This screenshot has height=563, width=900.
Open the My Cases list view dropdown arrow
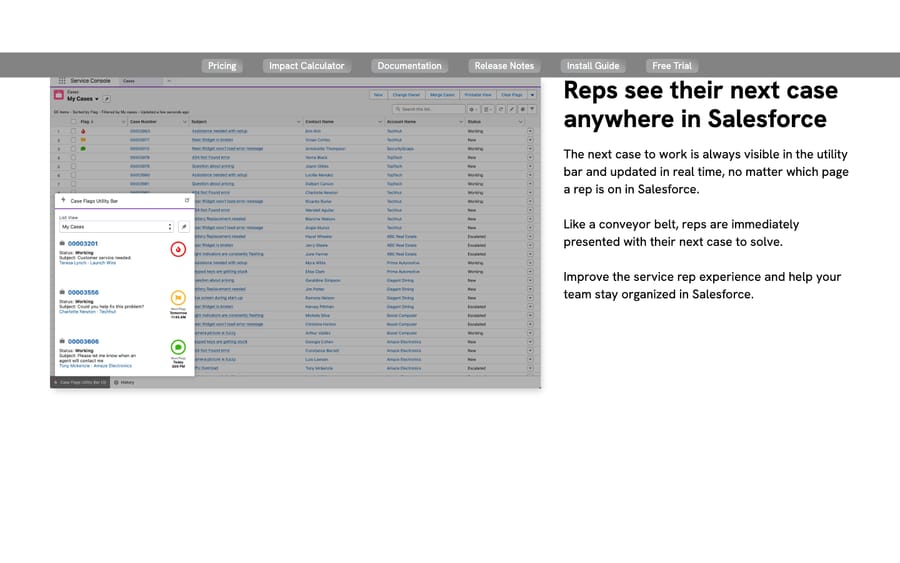(x=96, y=99)
